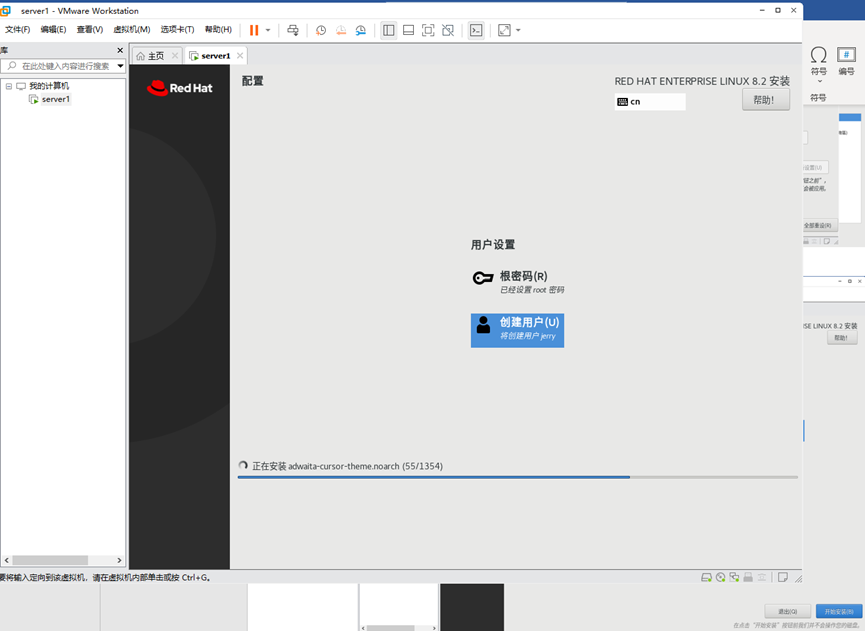The image size is (865, 631).
Task: Click the 编号 number icon in background window
Action: point(846,55)
